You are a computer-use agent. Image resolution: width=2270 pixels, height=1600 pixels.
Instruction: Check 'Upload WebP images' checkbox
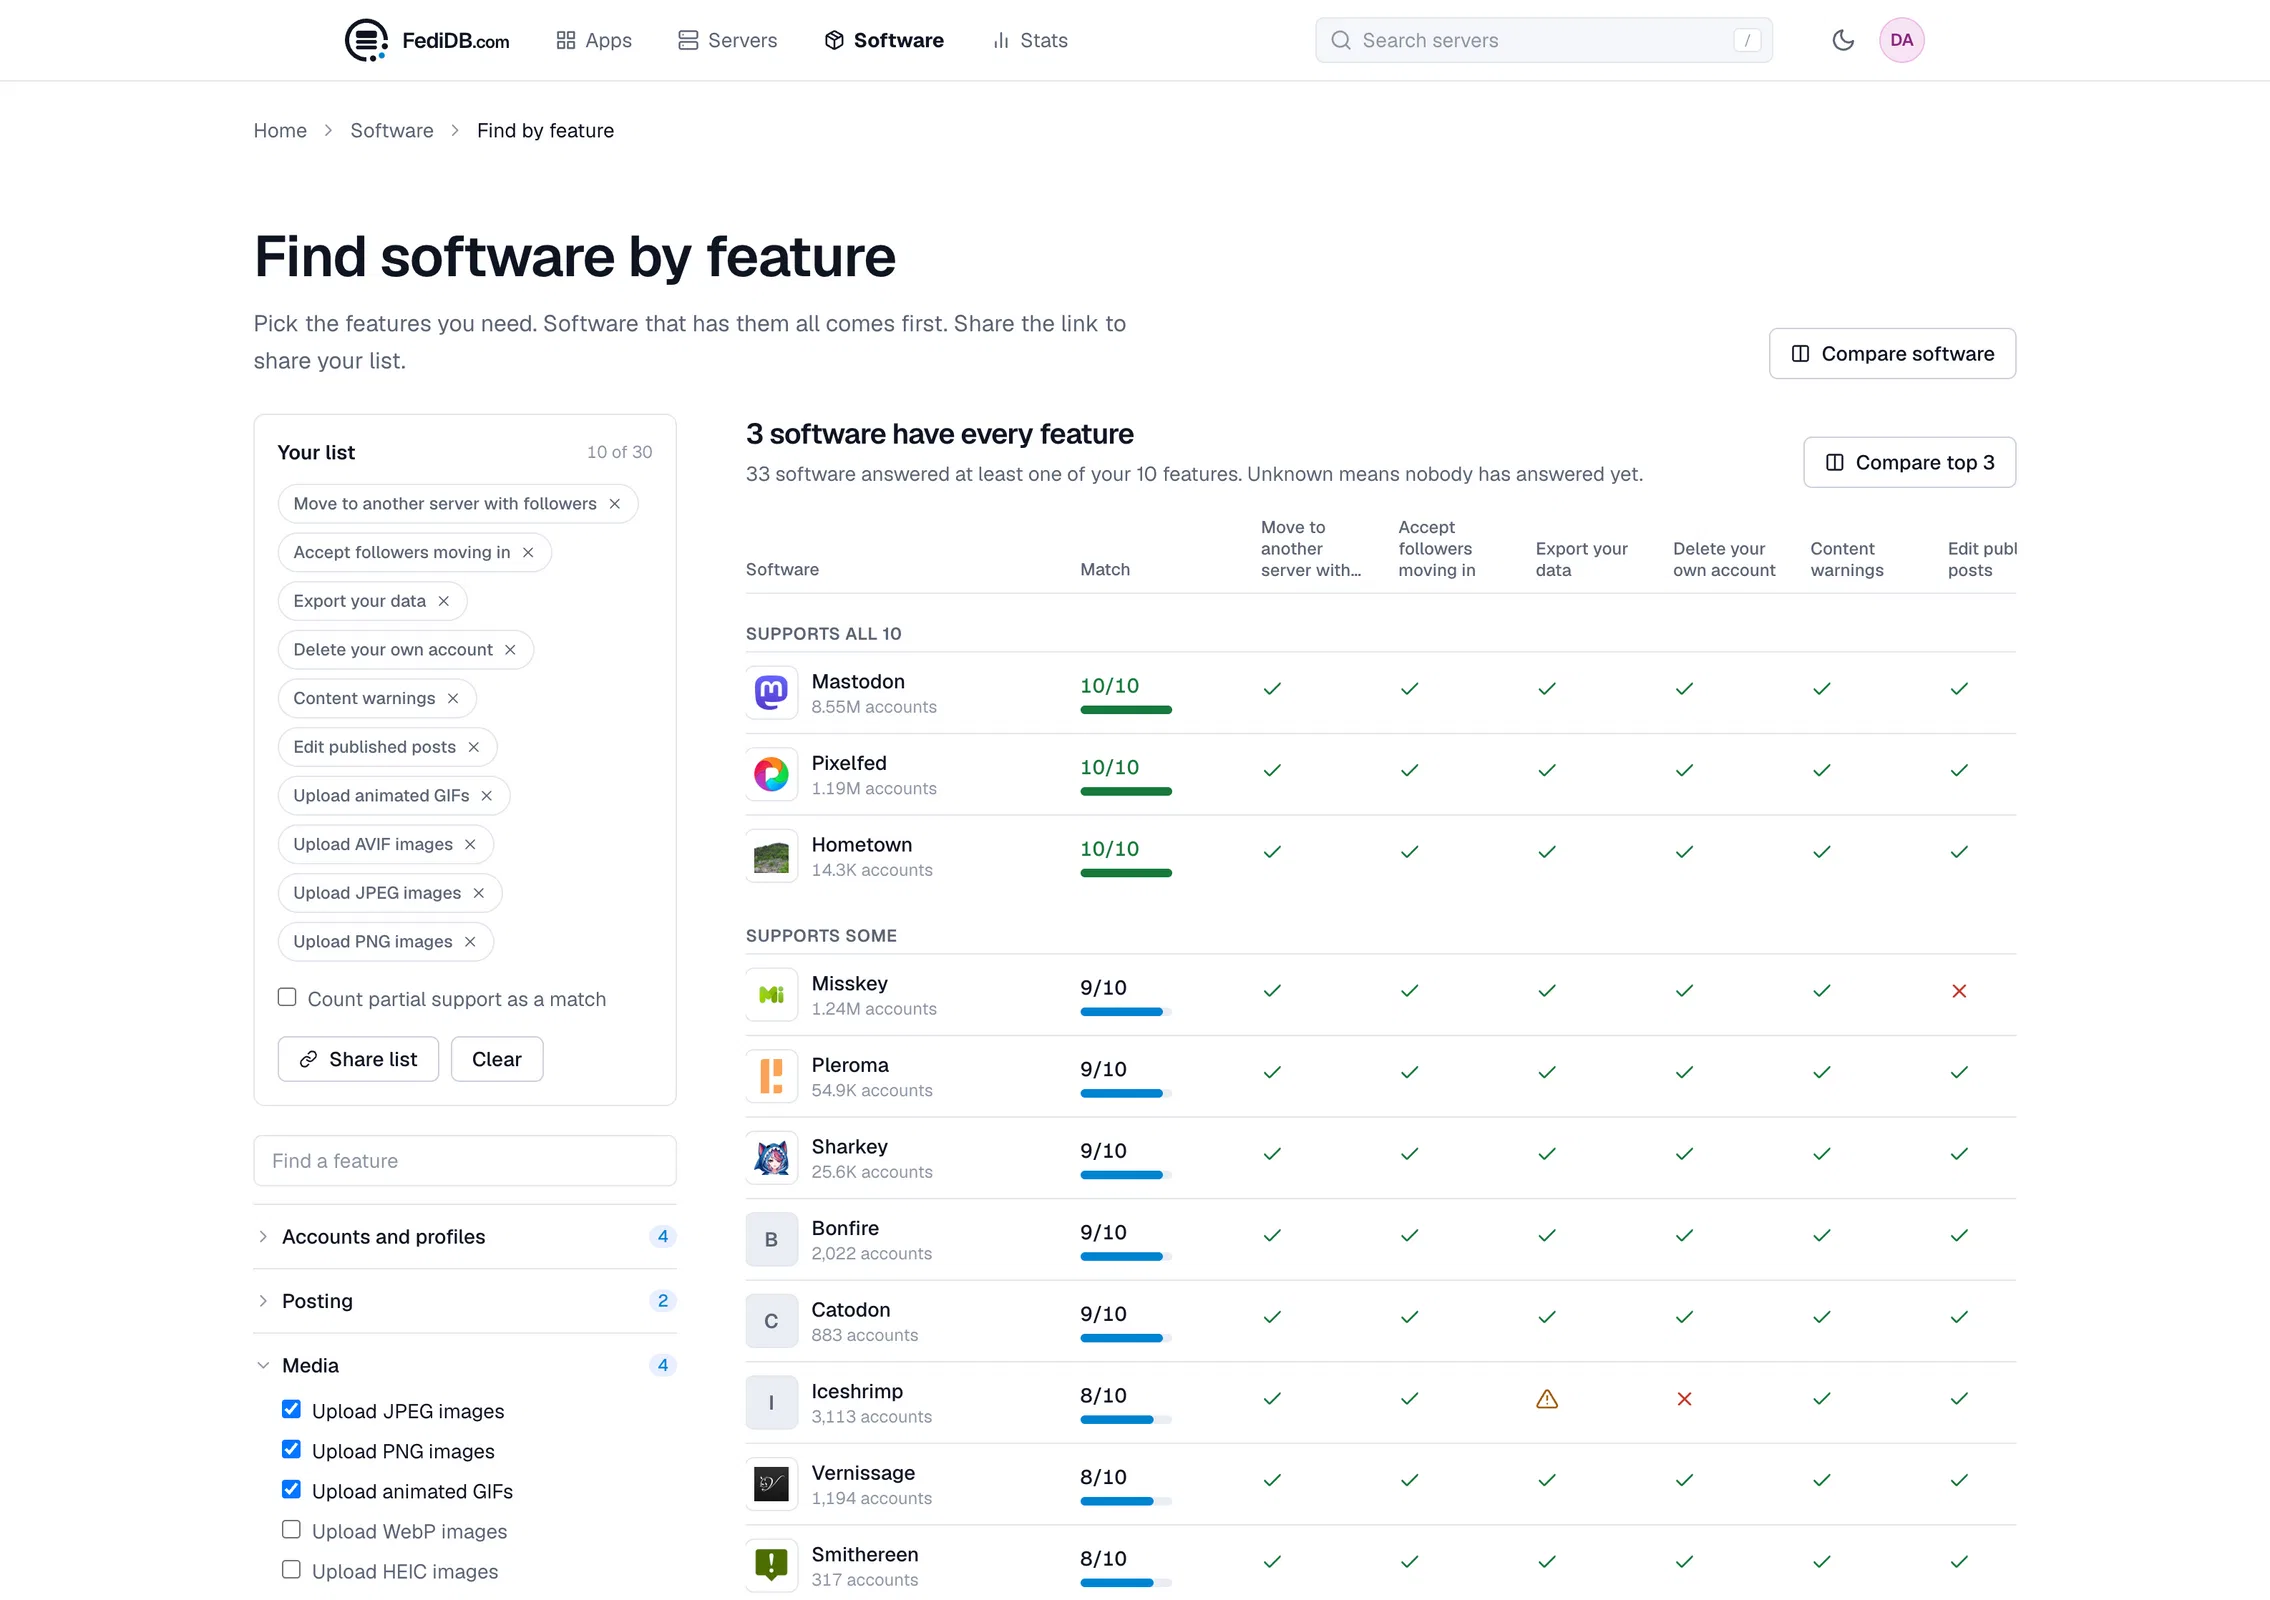pyautogui.click(x=291, y=1529)
